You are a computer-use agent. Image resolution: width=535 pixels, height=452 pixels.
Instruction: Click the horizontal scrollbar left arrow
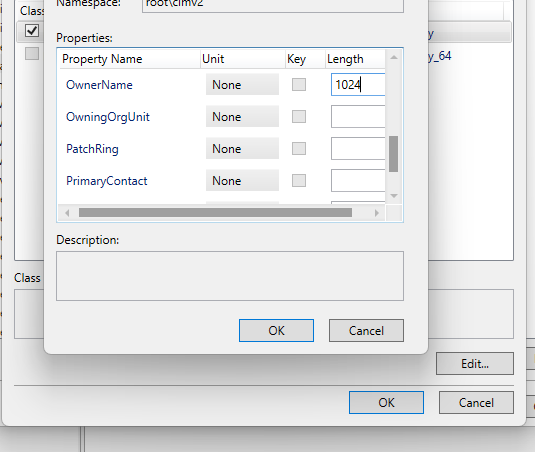67,213
